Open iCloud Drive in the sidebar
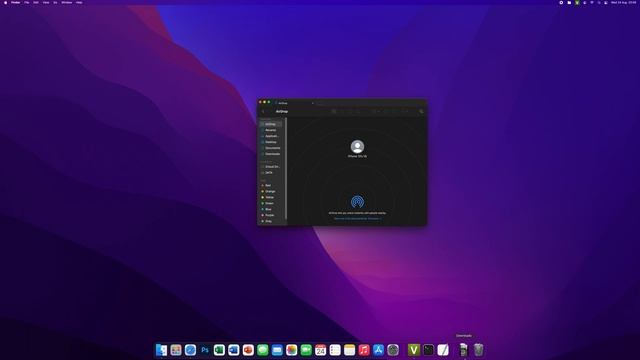640x360 pixels. tap(271, 167)
